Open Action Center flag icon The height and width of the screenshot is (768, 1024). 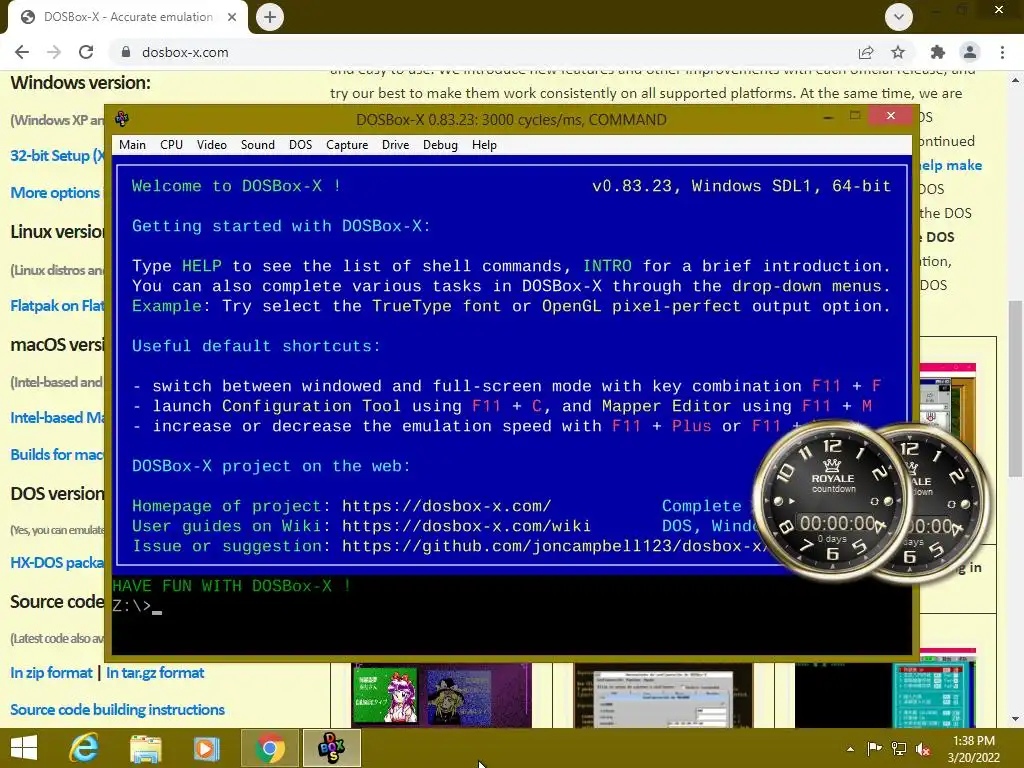pos(874,749)
